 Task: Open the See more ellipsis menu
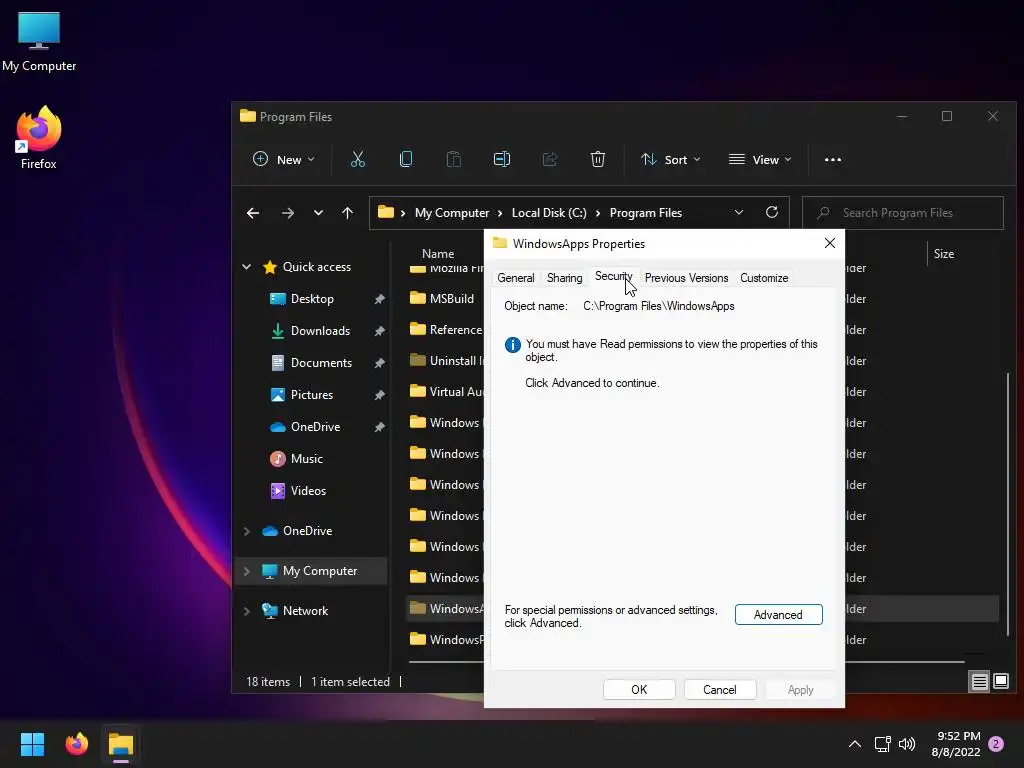(833, 159)
